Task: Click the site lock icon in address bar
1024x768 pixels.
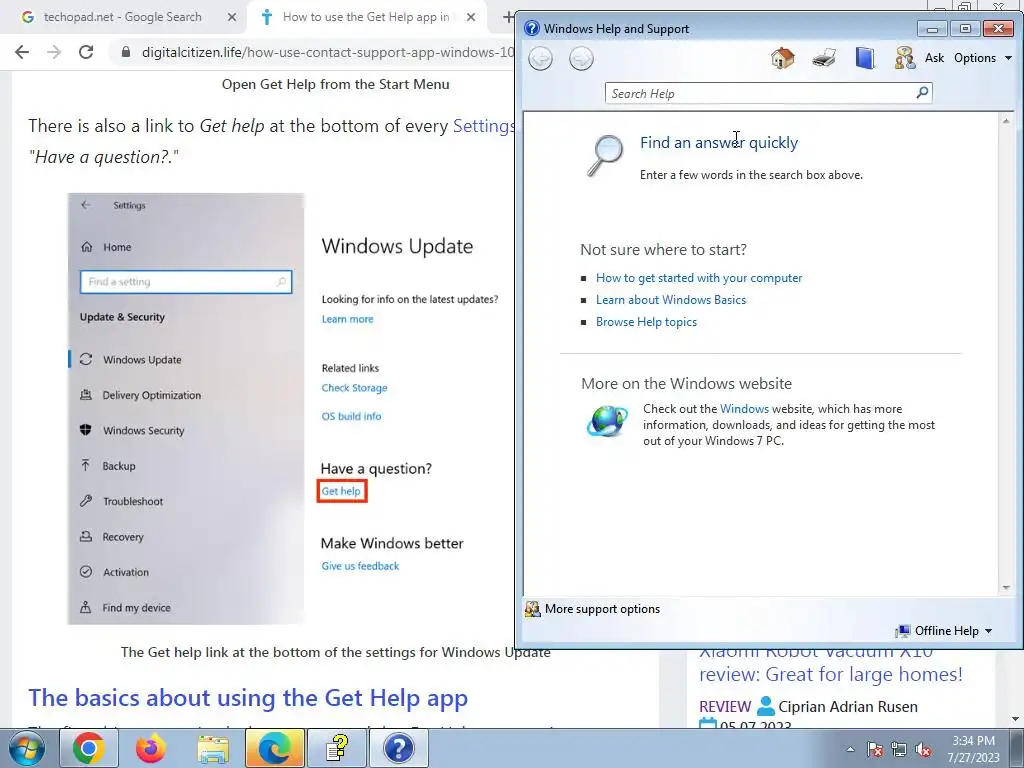Action: pyautogui.click(x=127, y=52)
